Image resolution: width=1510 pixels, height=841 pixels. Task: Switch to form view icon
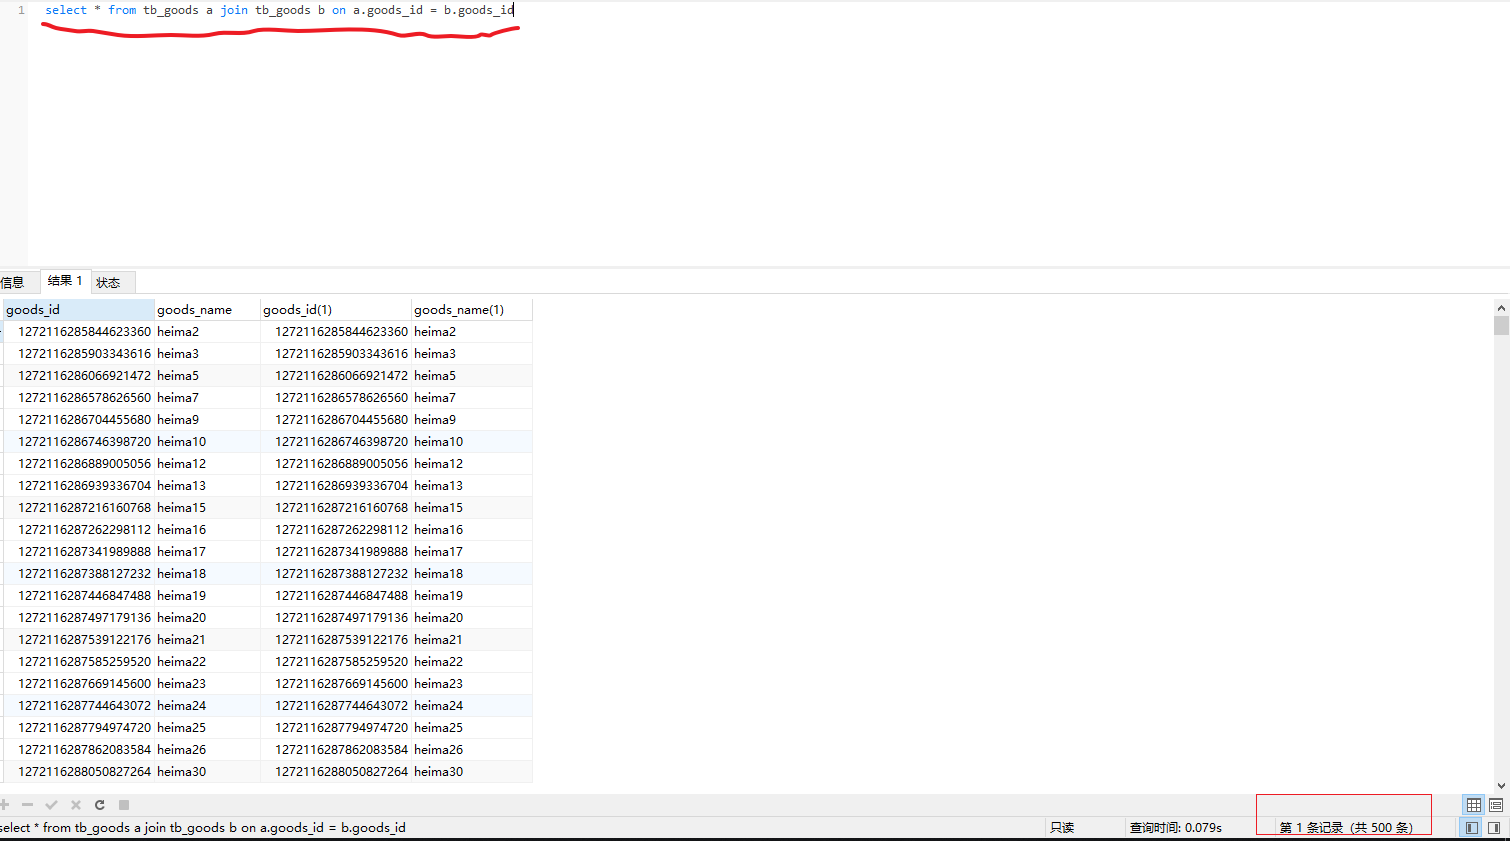click(x=1496, y=805)
